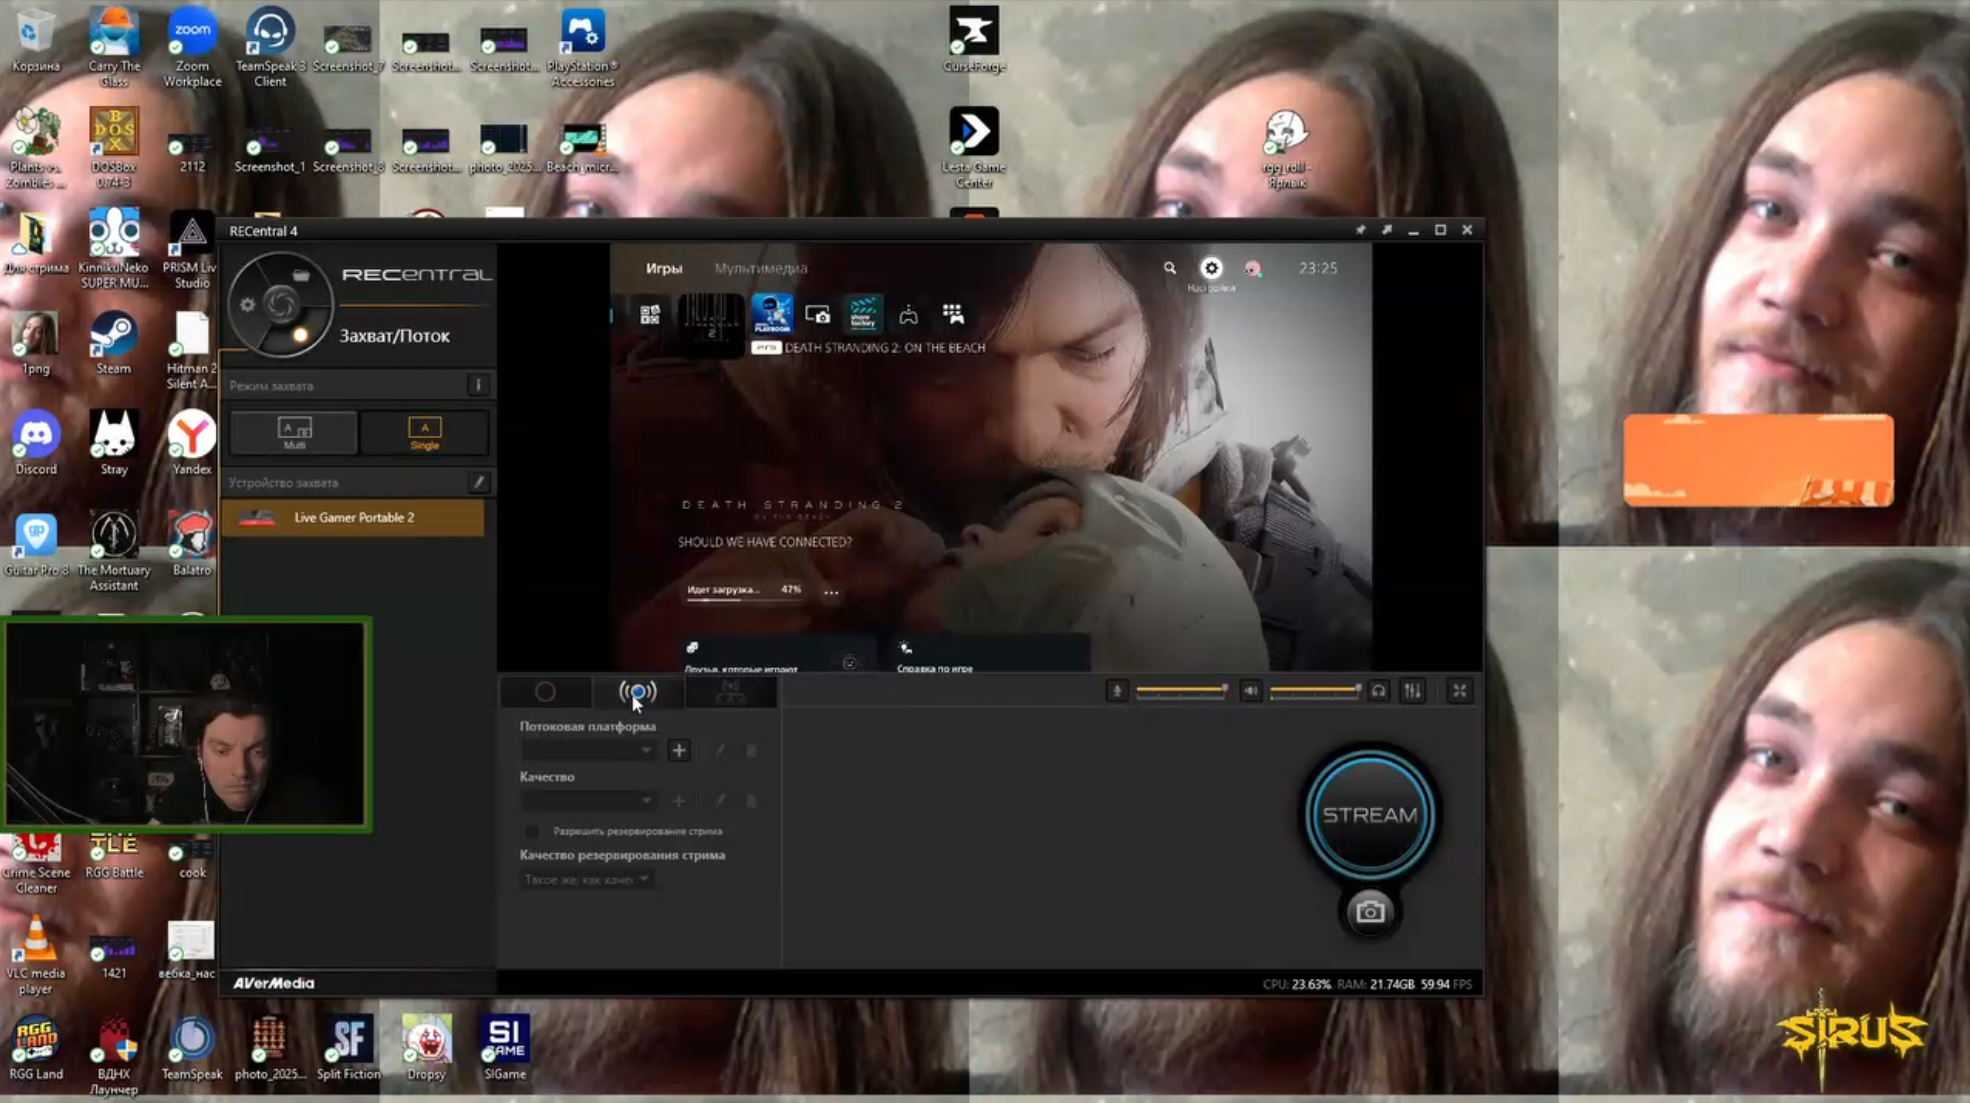This screenshot has height=1103, width=1970.
Task: Switch to the record mode tab
Action: [545, 692]
